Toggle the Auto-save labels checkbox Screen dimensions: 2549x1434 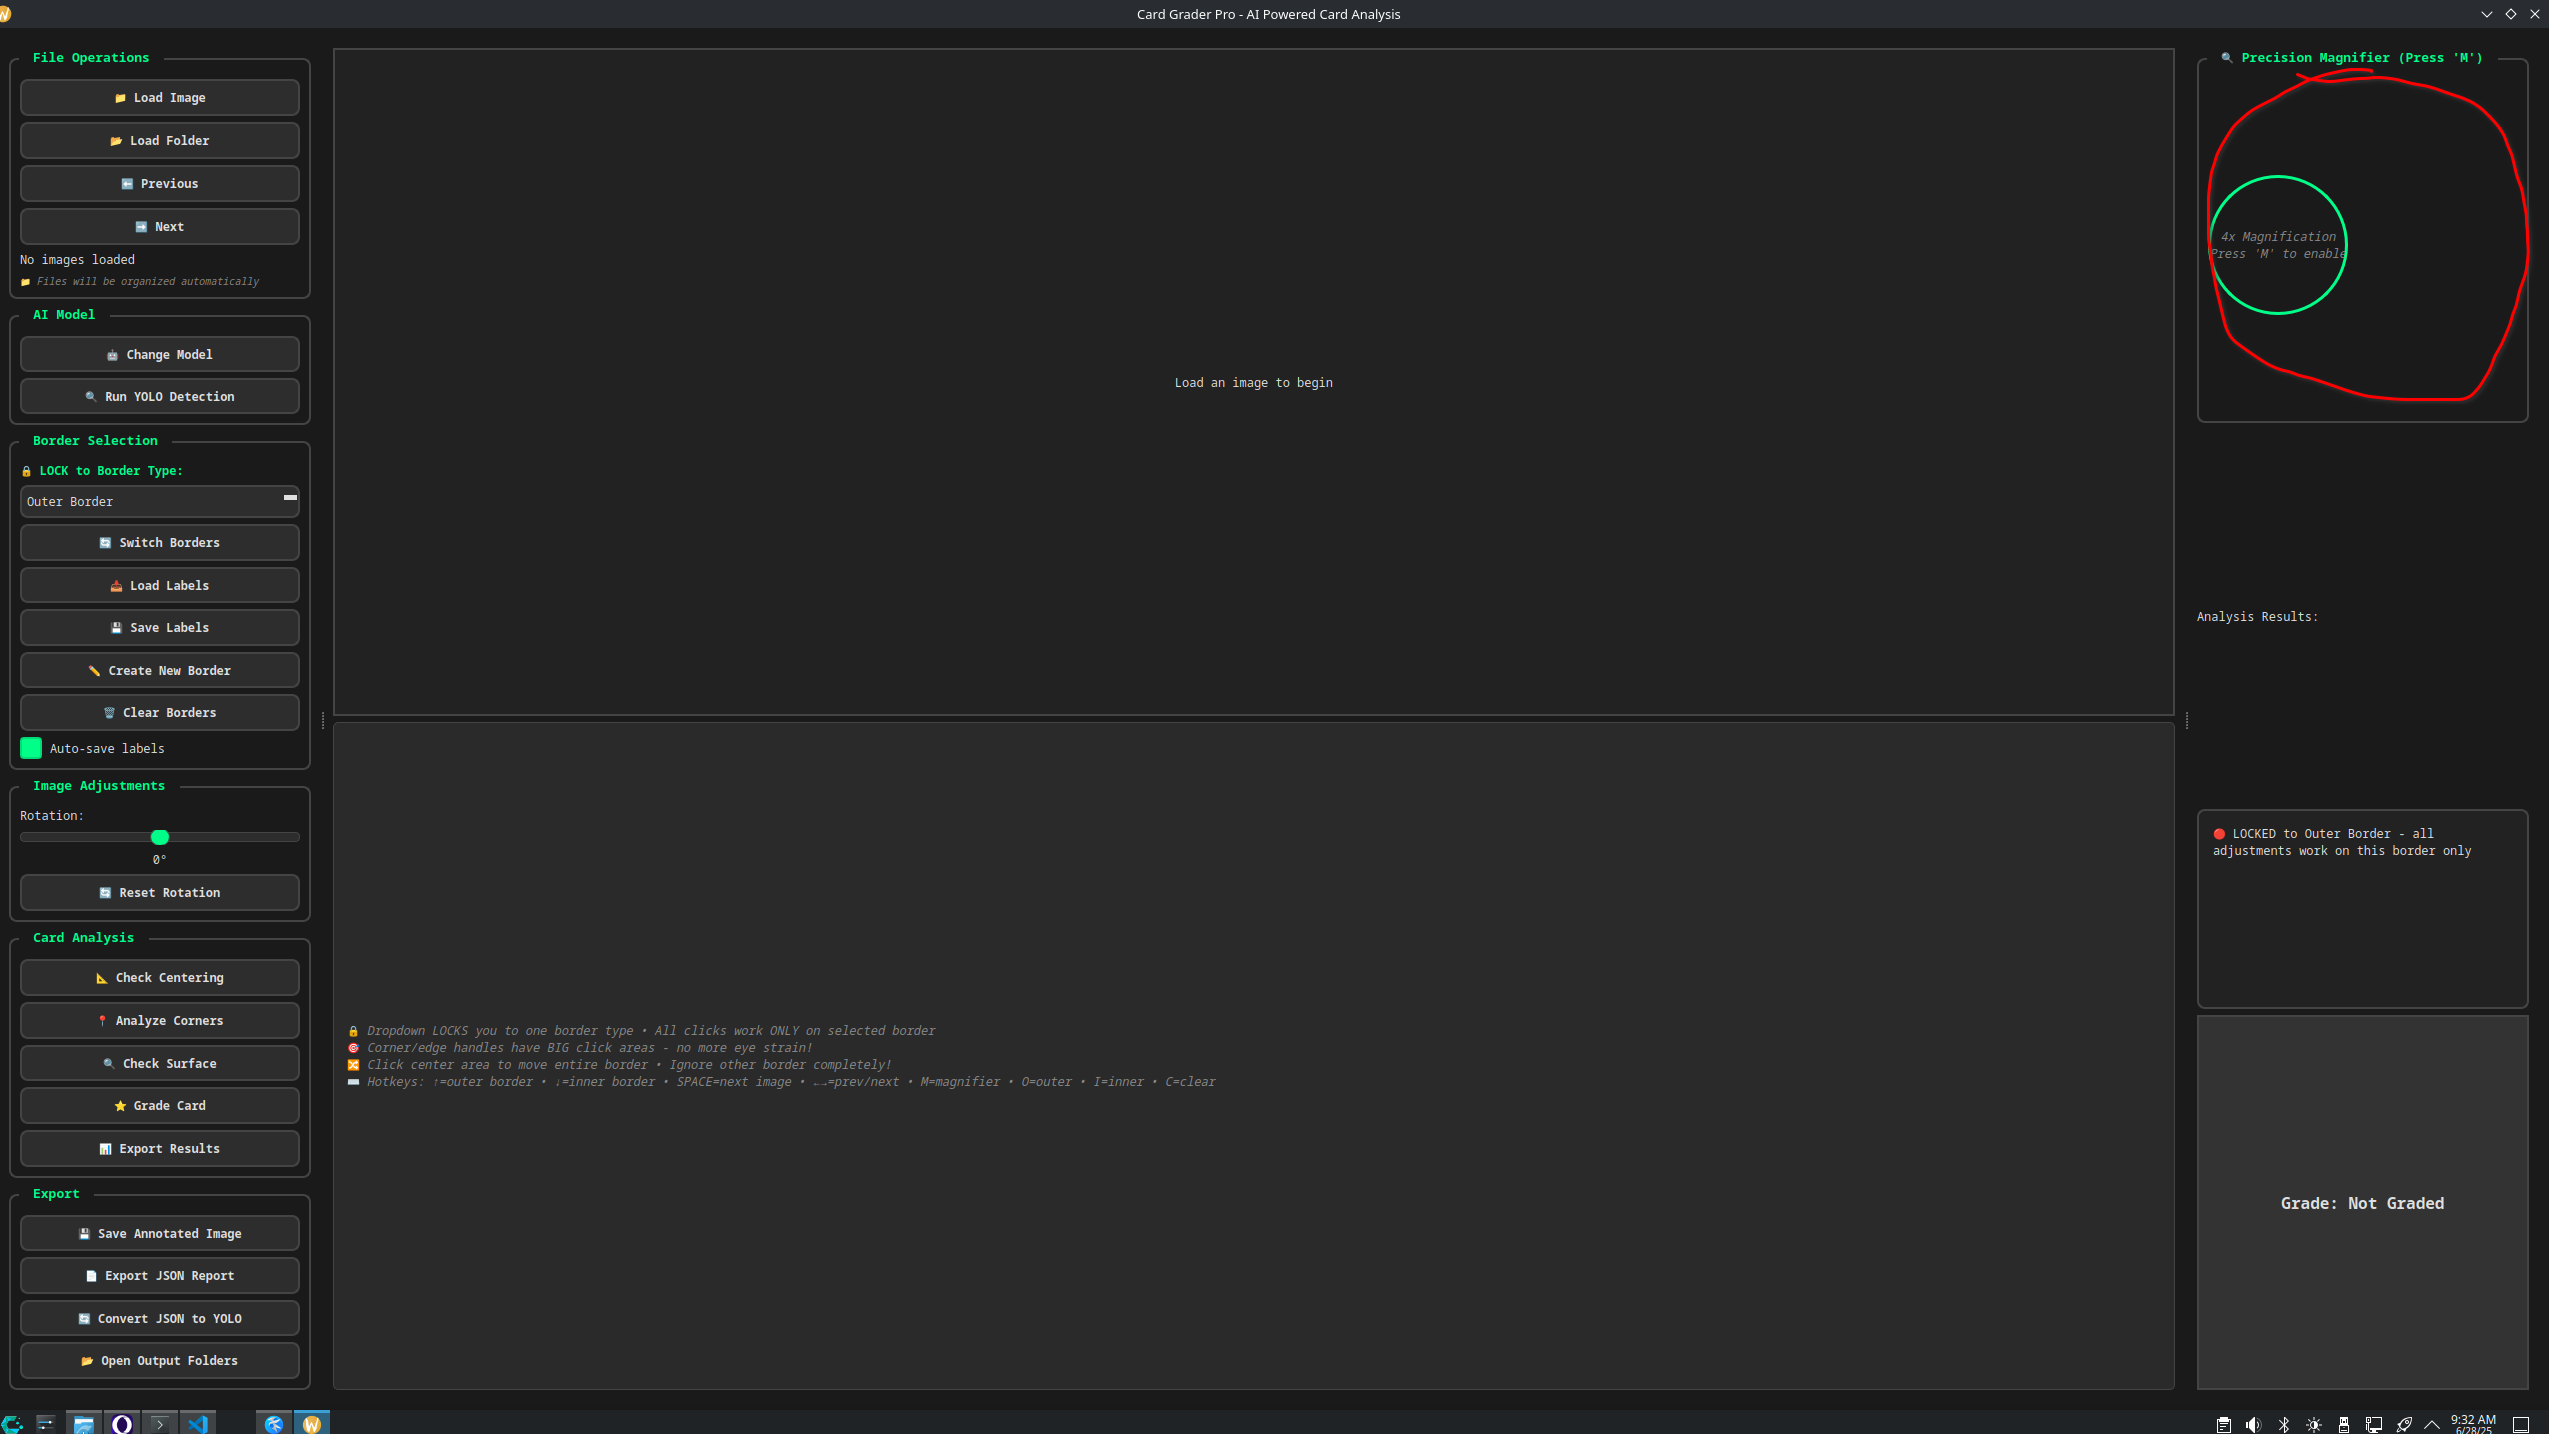(x=31, y=748)
